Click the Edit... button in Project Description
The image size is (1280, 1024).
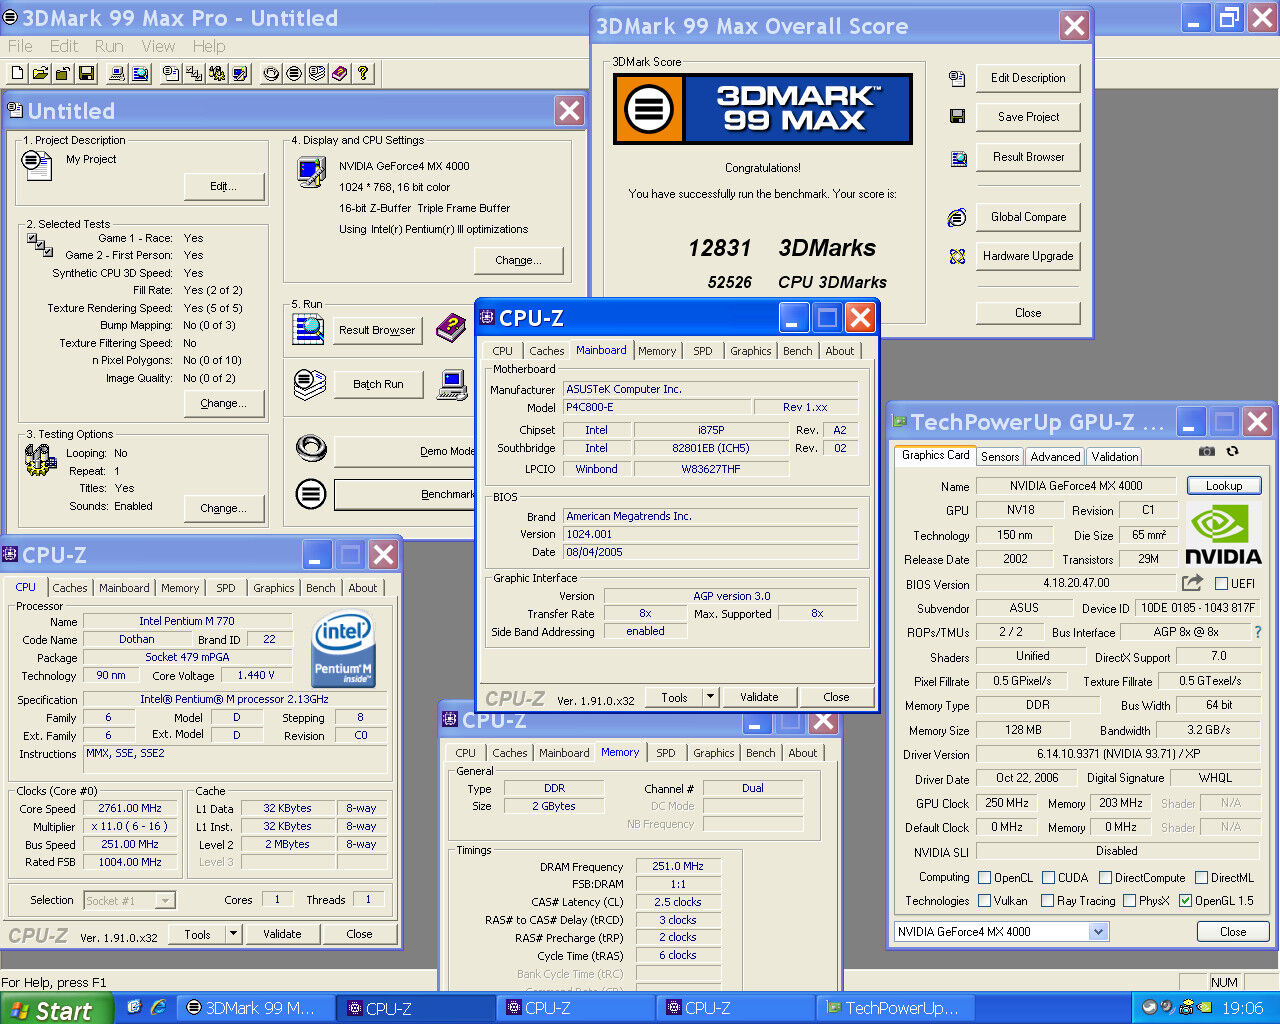click(223, 186)
